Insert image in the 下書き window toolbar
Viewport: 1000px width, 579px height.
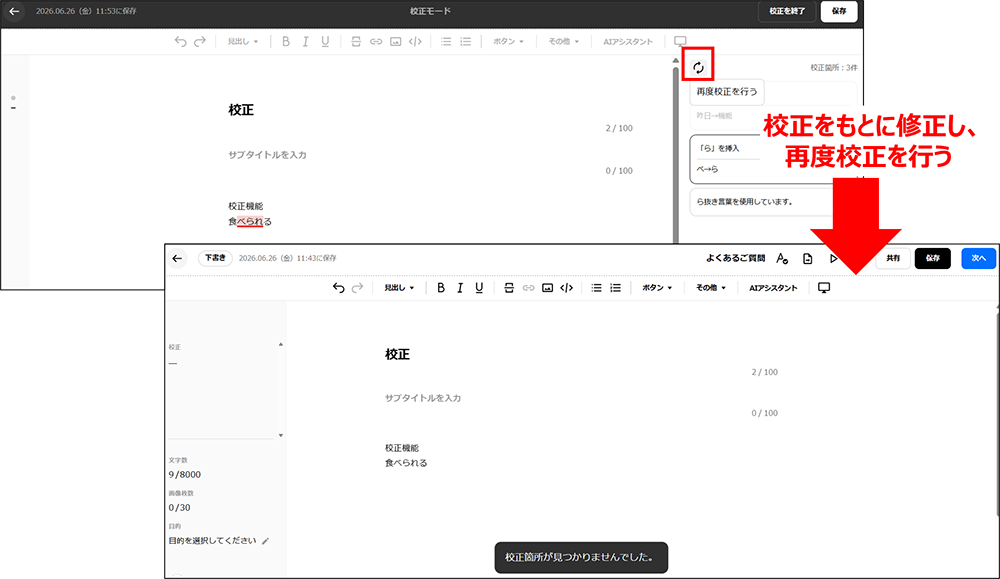coord(547,288)
